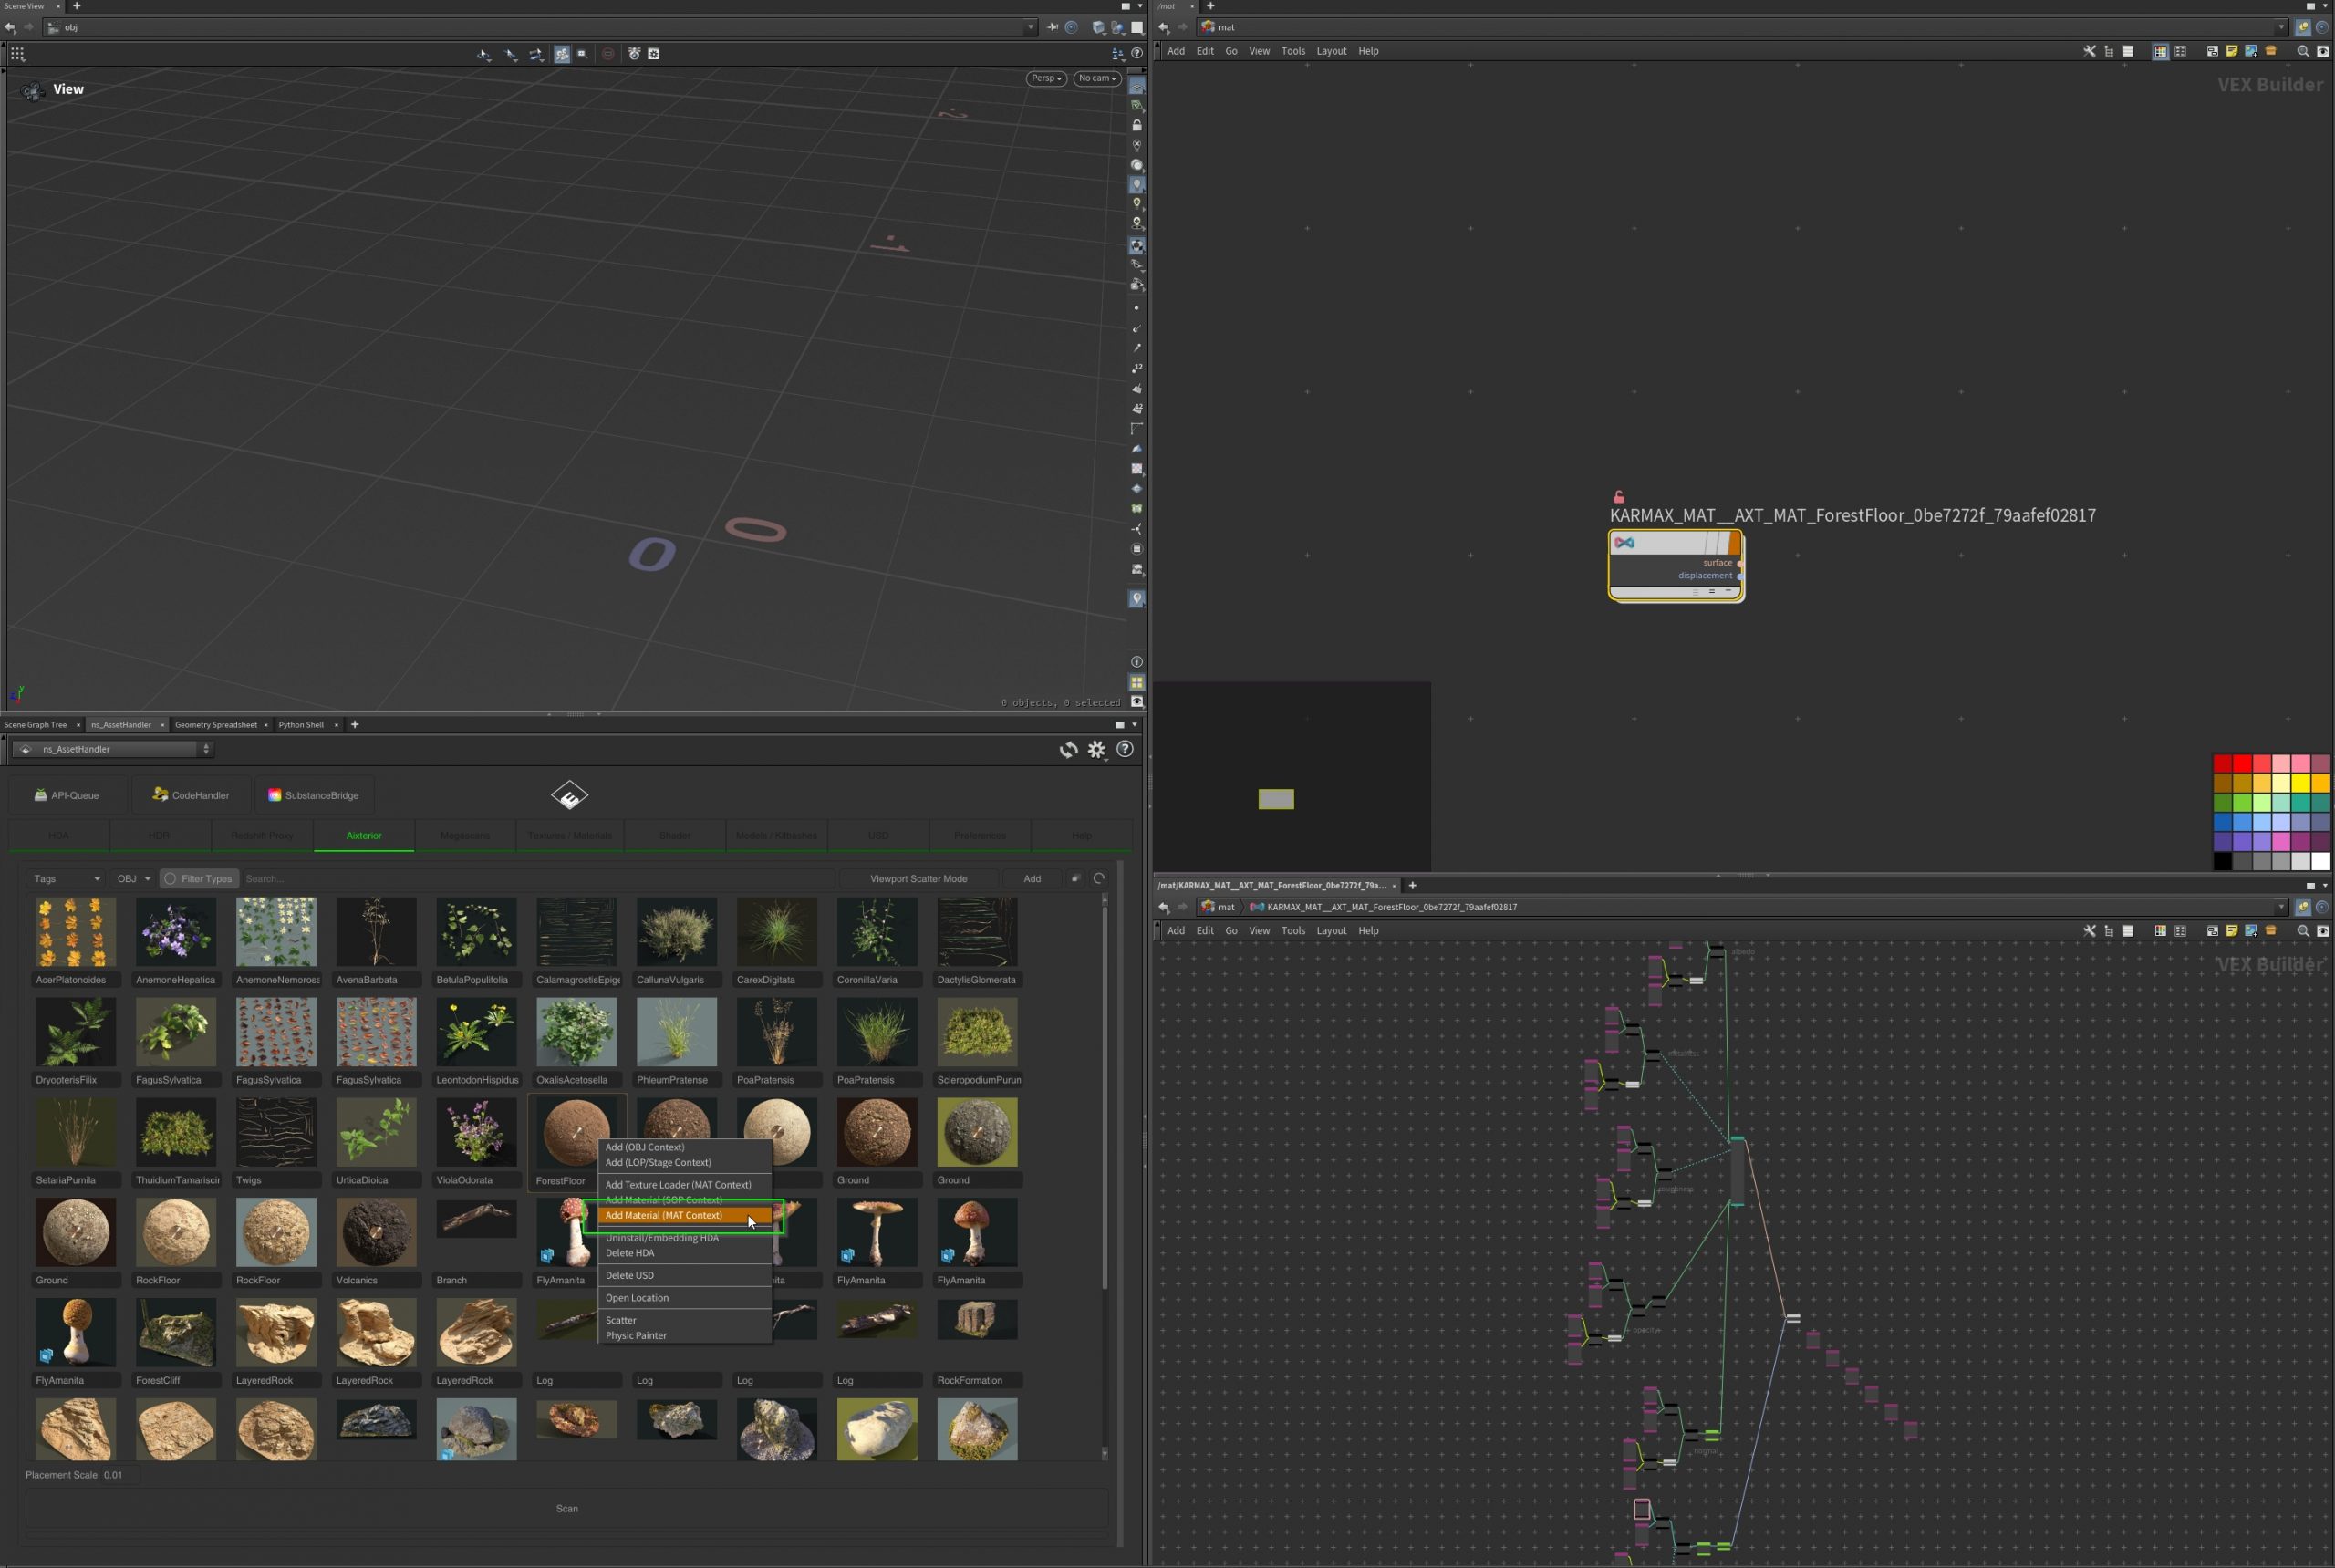Click the help question mark icon

(1125, 749)
